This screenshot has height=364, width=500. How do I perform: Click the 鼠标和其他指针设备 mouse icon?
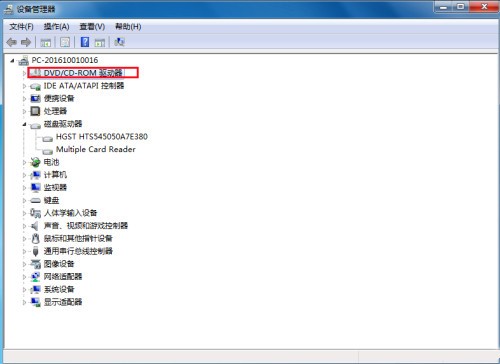coord(35,238)
